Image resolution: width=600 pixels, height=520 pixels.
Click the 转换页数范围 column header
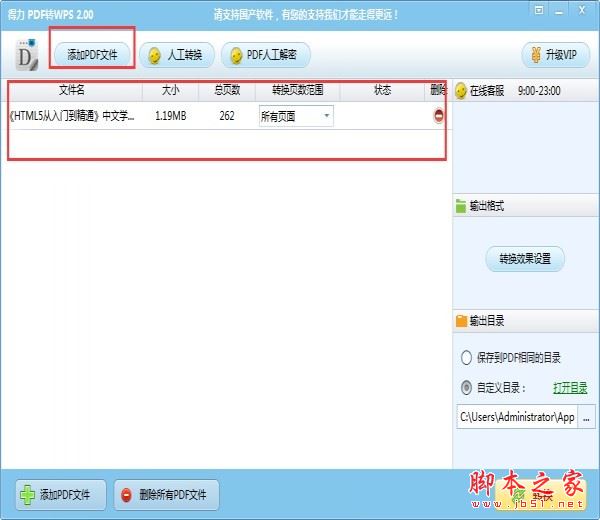[298, 90]
